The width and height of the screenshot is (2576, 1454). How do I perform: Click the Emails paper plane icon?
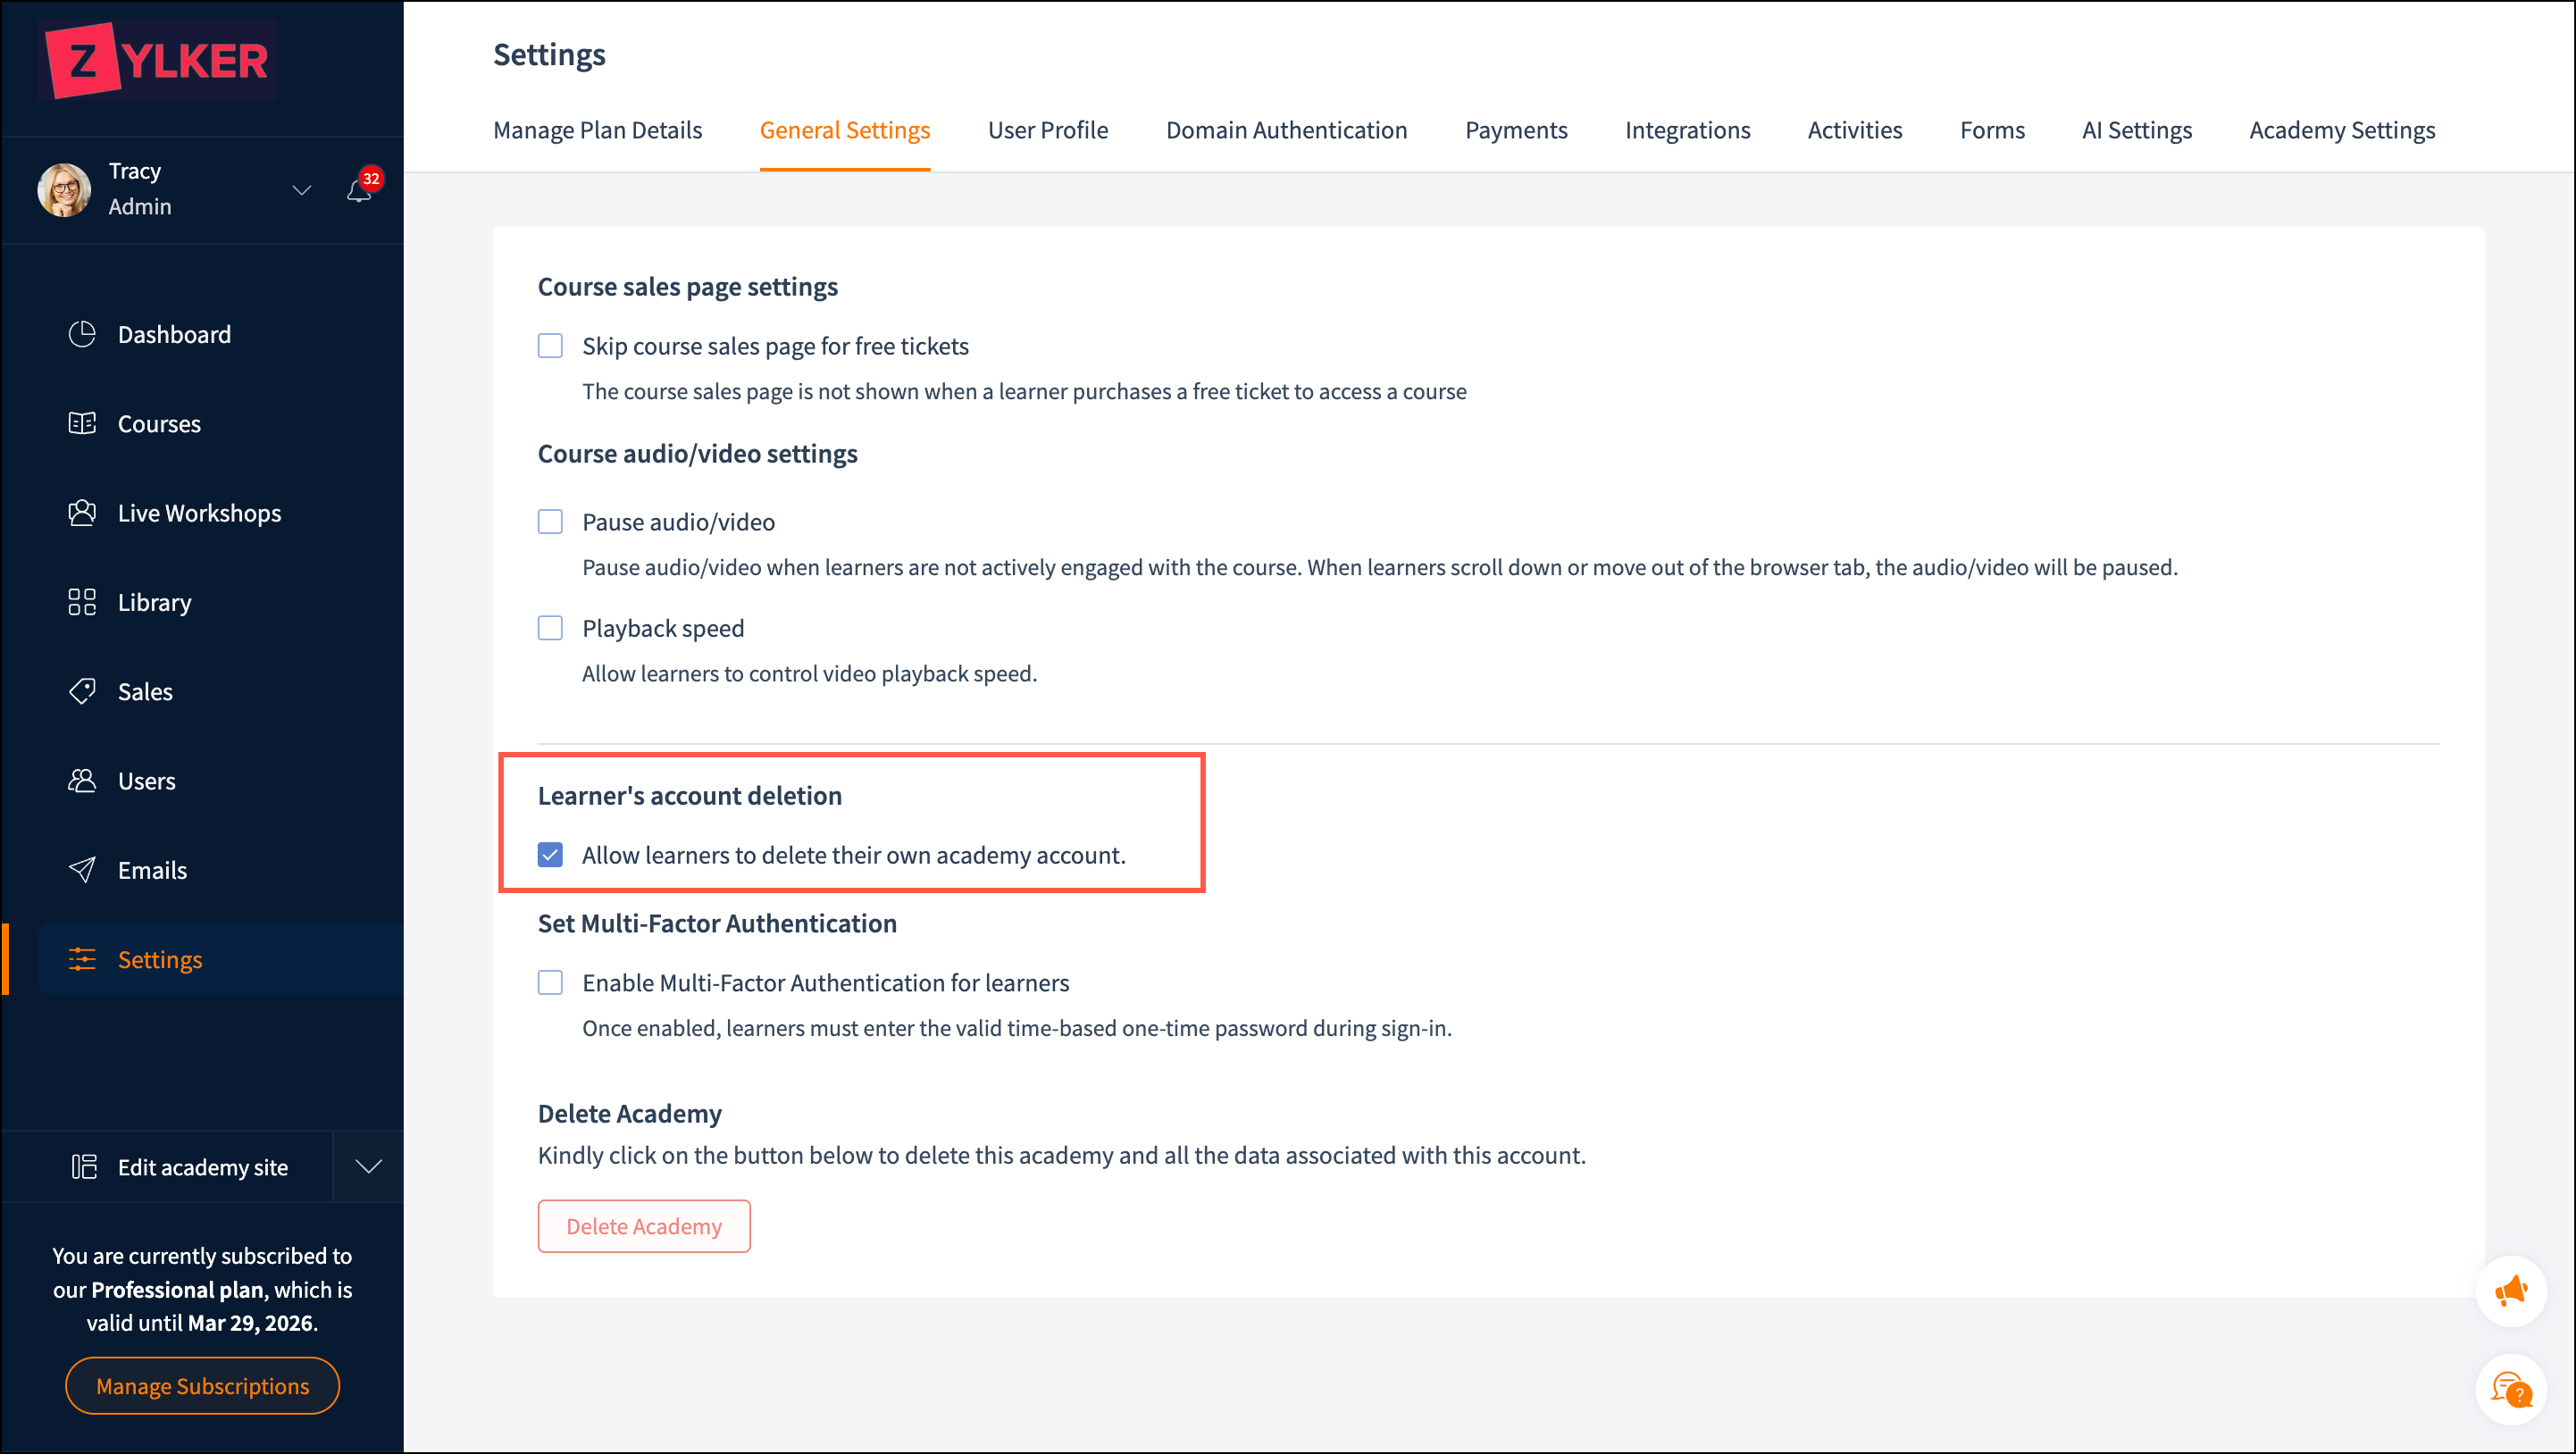[x=82, y=870]
